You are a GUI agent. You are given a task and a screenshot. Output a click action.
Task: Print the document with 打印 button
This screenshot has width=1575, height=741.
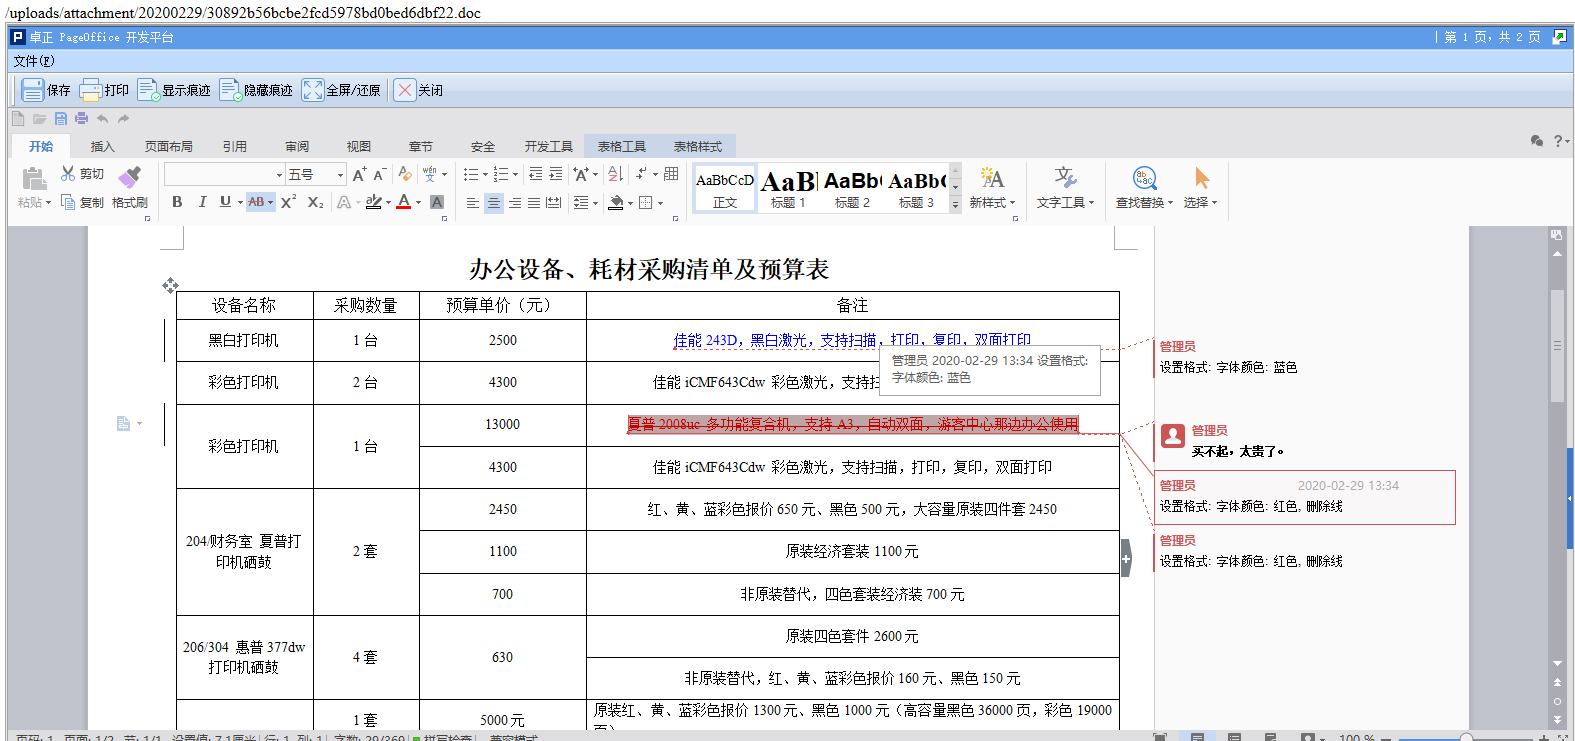pyautogui.click(x=104, y=90)
